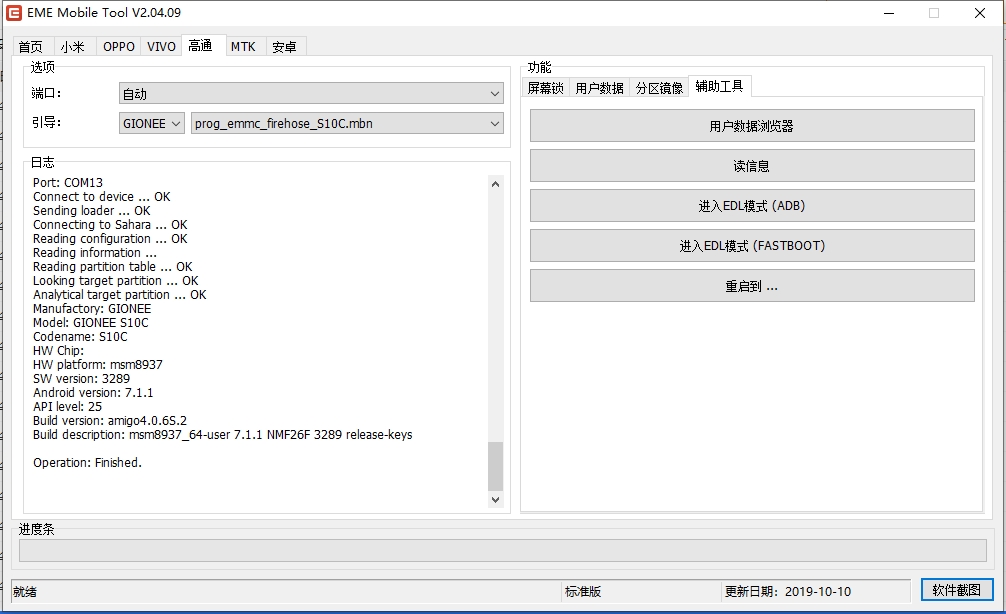
Task: Click the 用户数据浏览器 button
Action: tap(752, 126)
